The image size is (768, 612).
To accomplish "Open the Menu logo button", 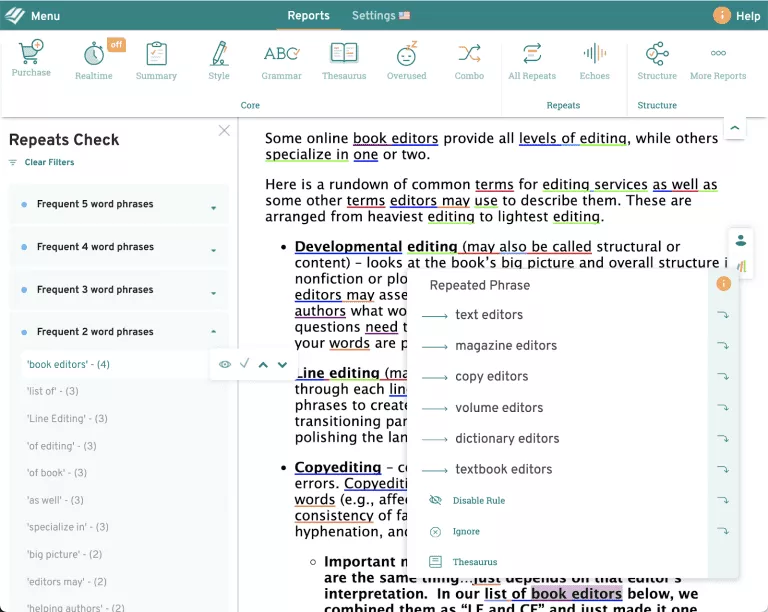I will tap(15, 15).
